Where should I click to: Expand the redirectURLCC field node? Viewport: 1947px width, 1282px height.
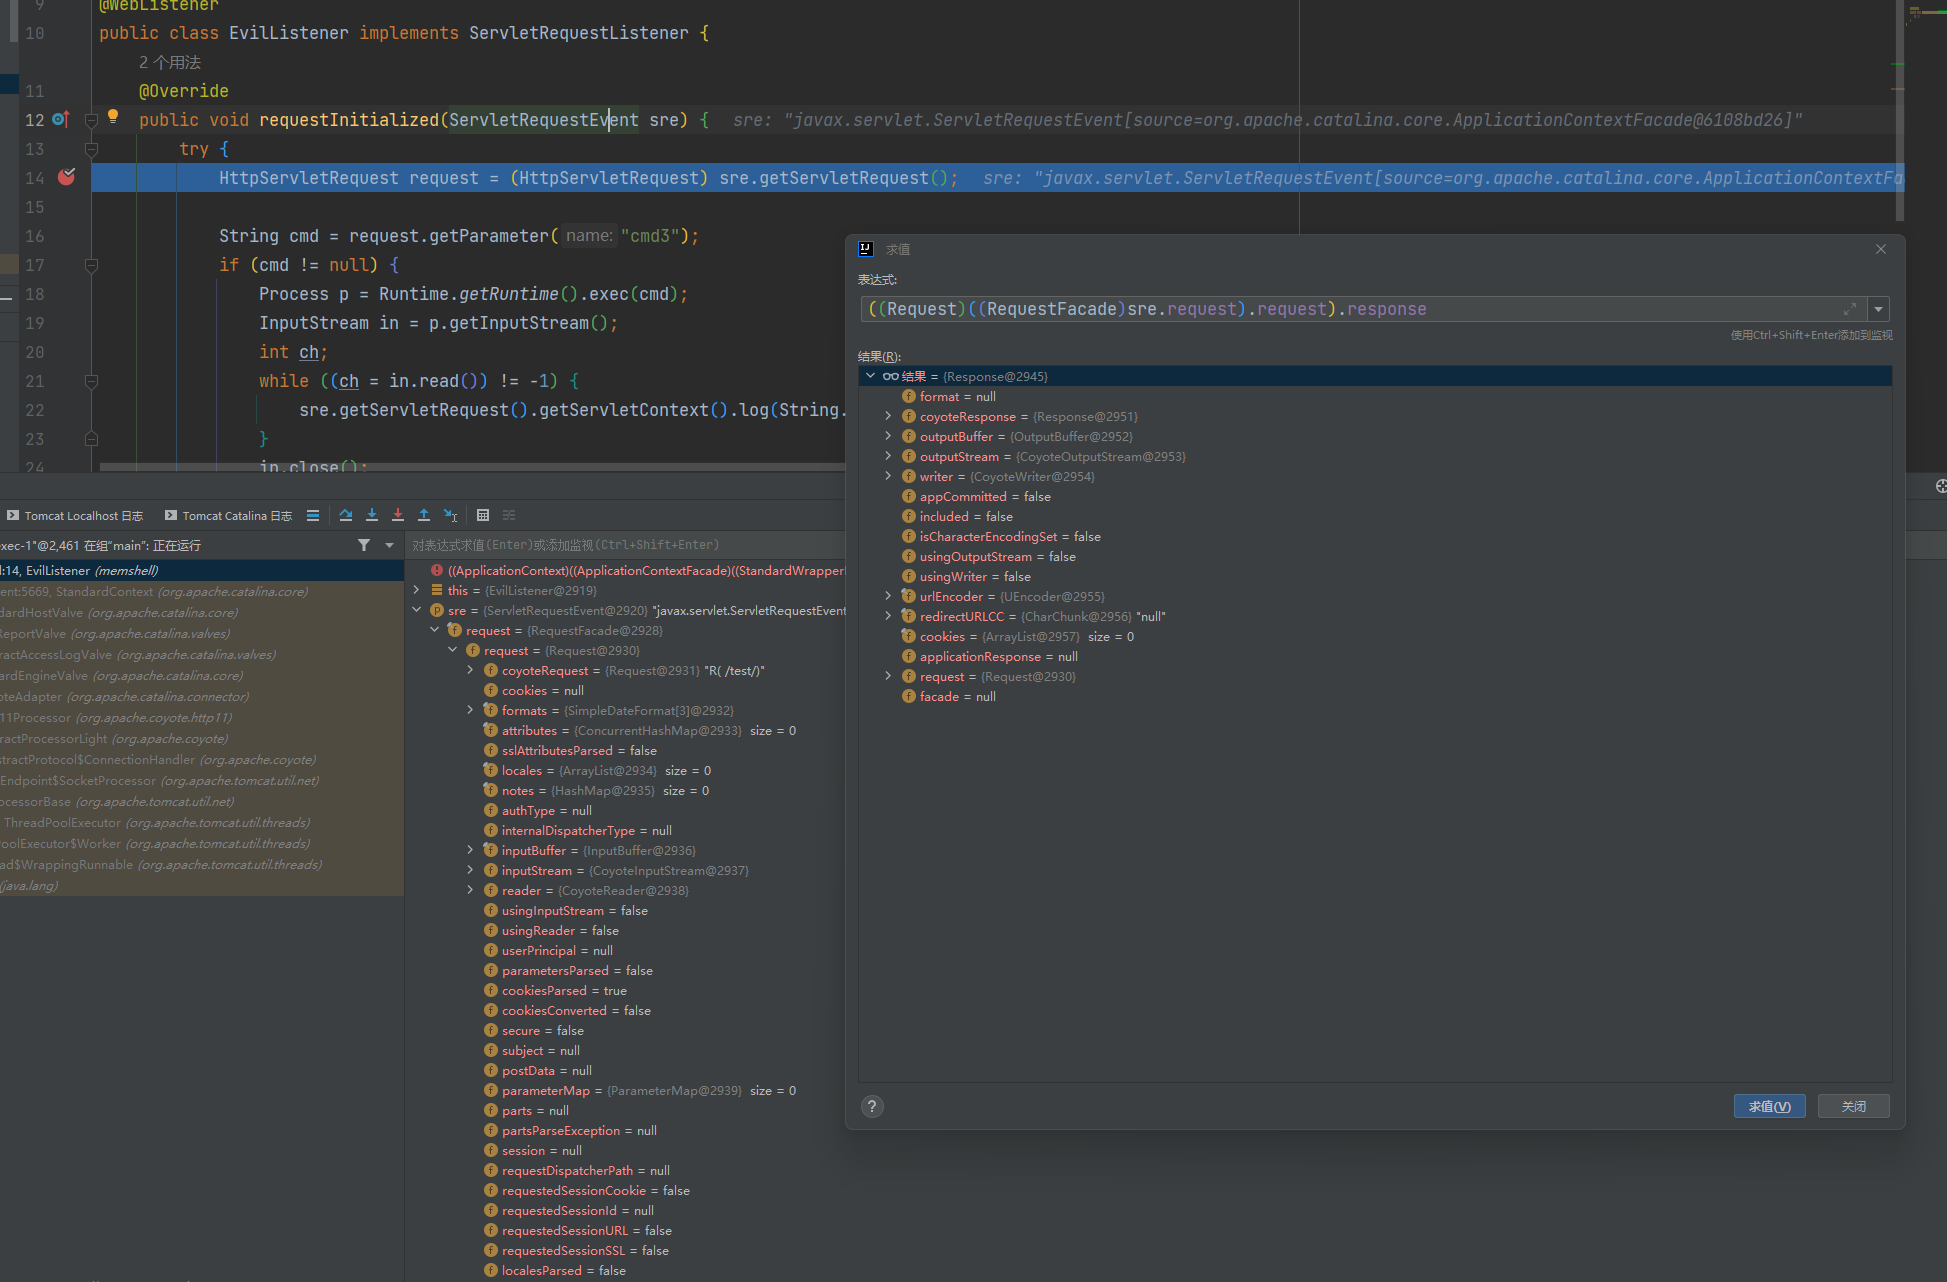888,616
